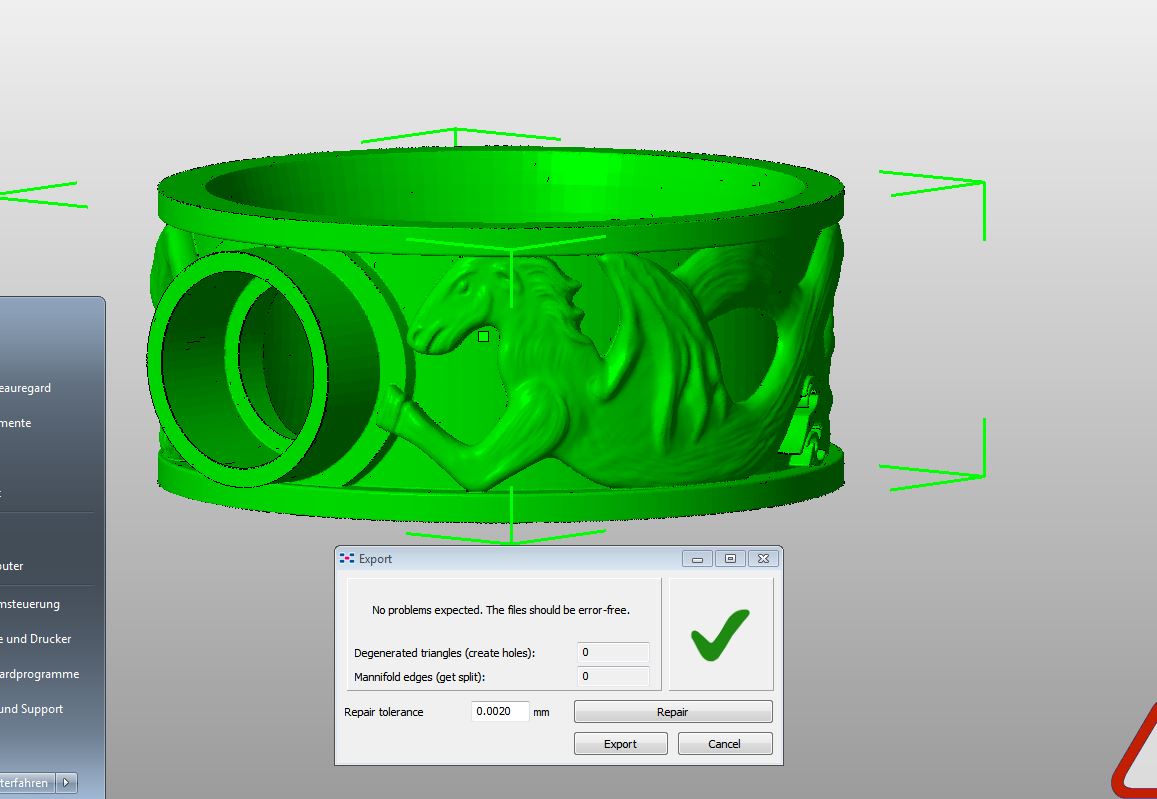The height and width of the screenshot is (799, 1157).
Task: Open Hilfe und Support entry
Action: click(32, 709)
